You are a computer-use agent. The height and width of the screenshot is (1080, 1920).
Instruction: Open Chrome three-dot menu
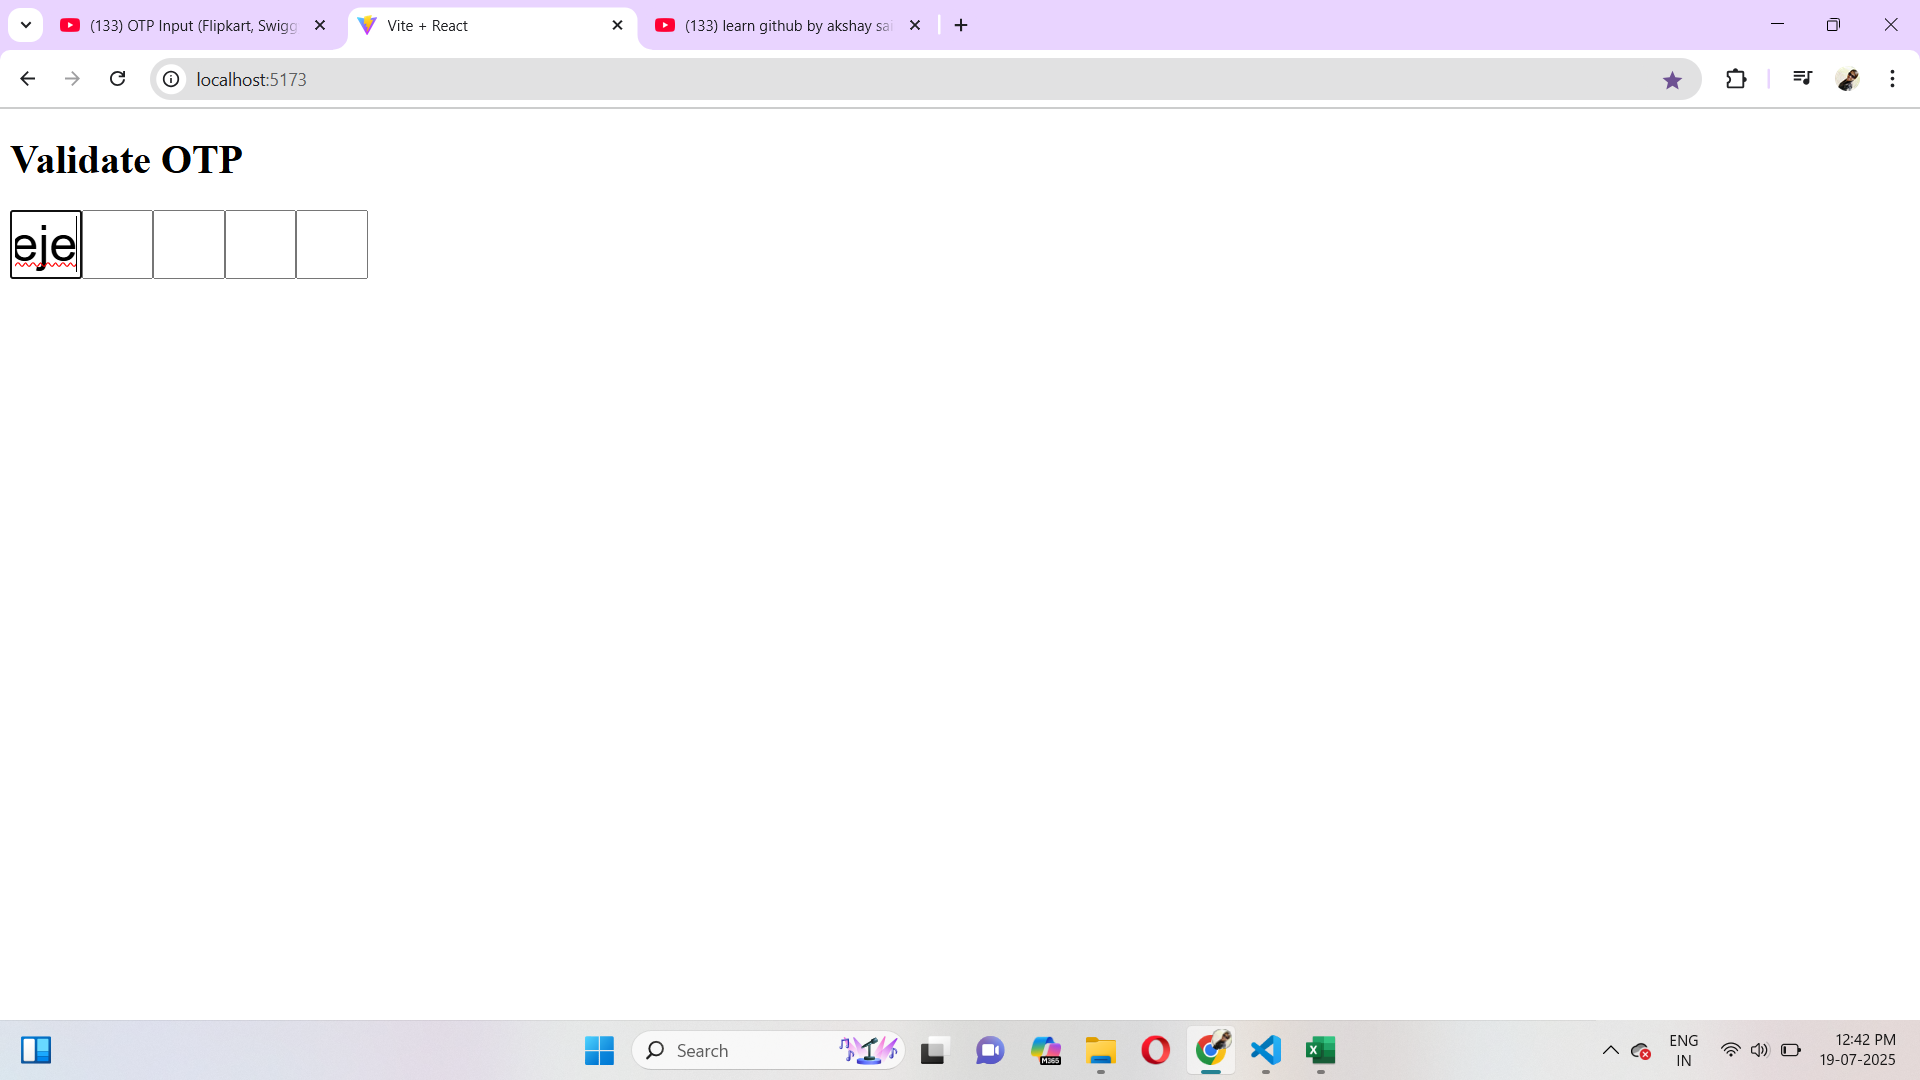click(1892, 79)
